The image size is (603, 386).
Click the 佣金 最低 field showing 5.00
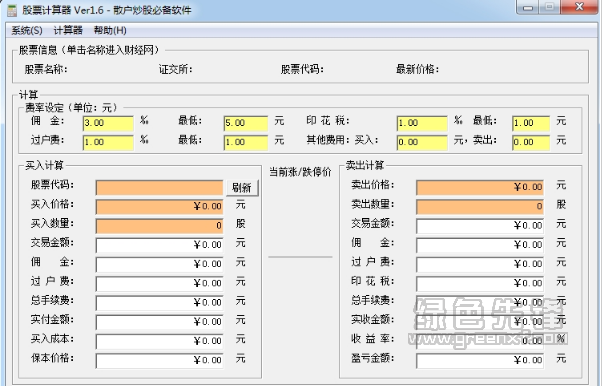(x=246, y=123)
